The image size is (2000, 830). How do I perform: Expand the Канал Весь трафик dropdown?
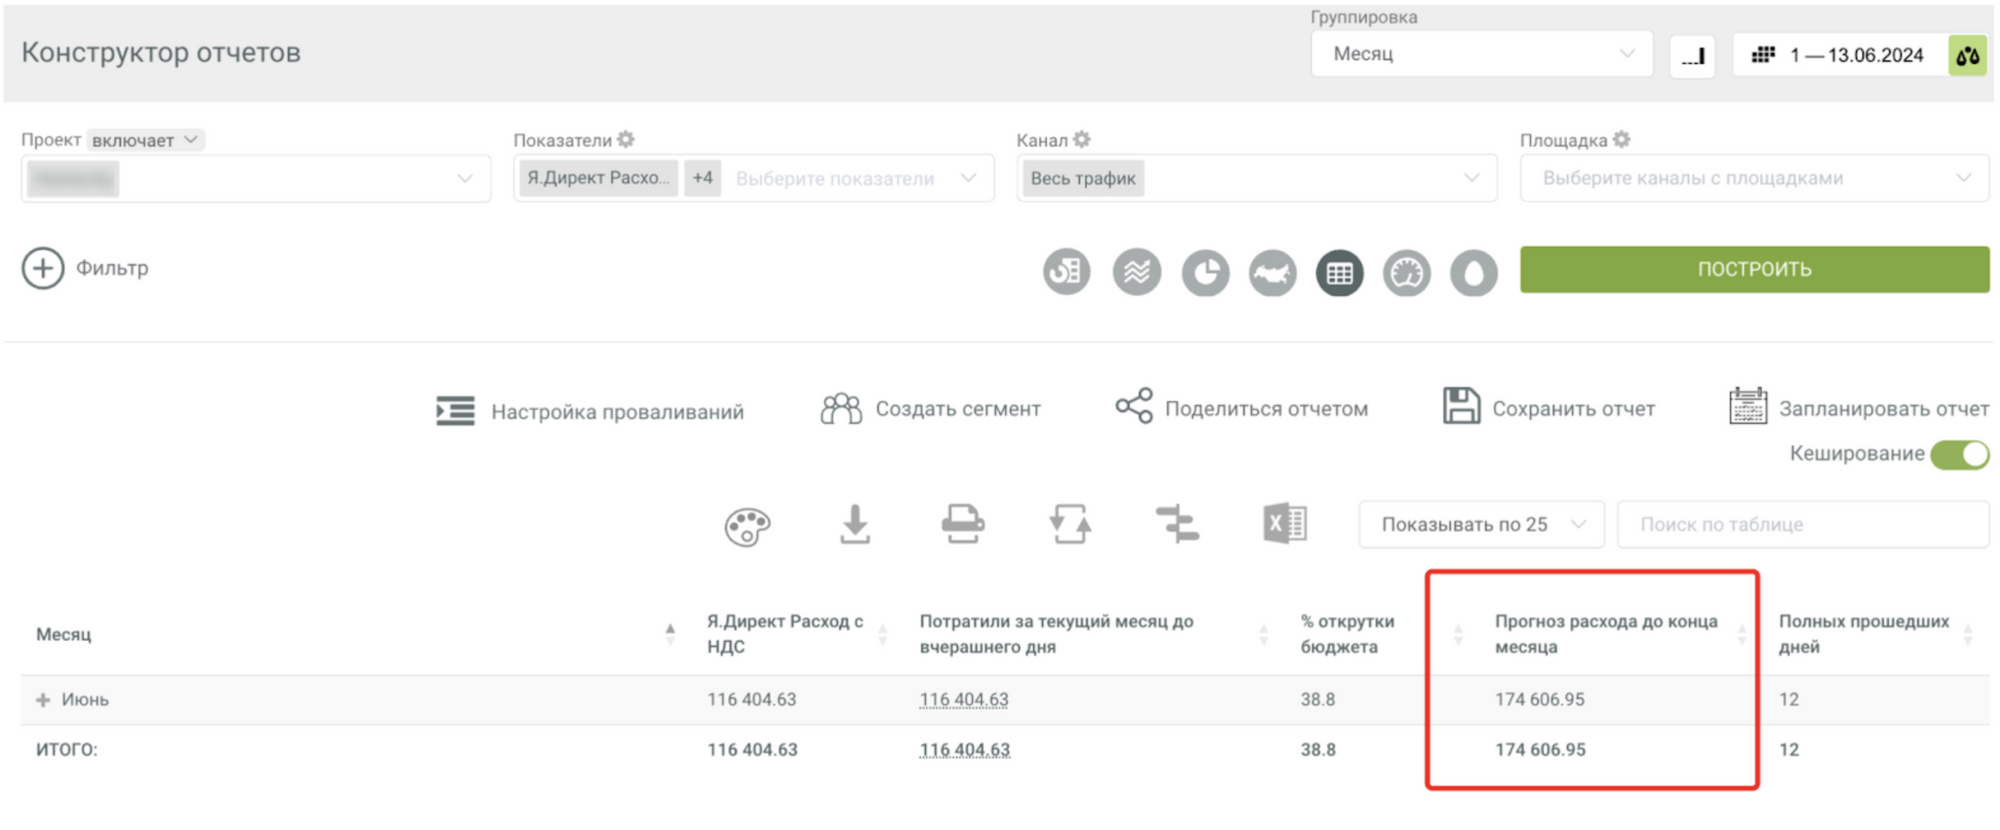pyautogui.click(x=1256, y=178)
